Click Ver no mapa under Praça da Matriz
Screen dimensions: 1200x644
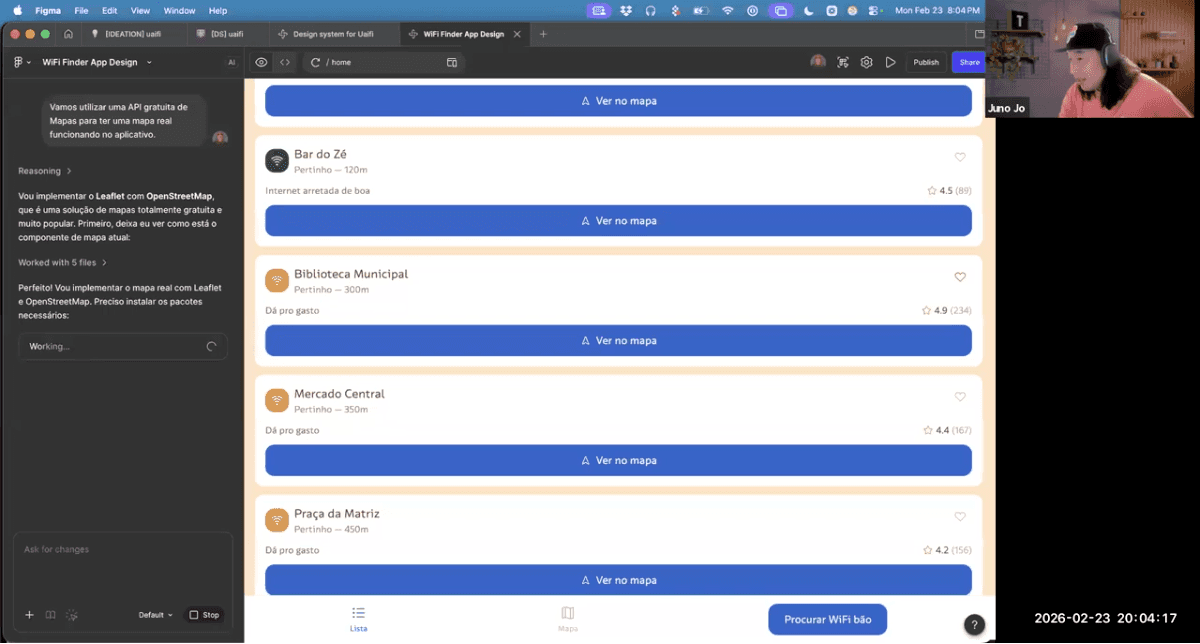(618, 580)
